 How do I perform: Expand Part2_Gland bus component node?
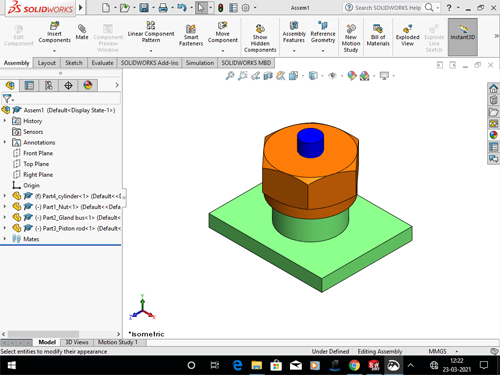pyautogui.click(x=5, y=217)
